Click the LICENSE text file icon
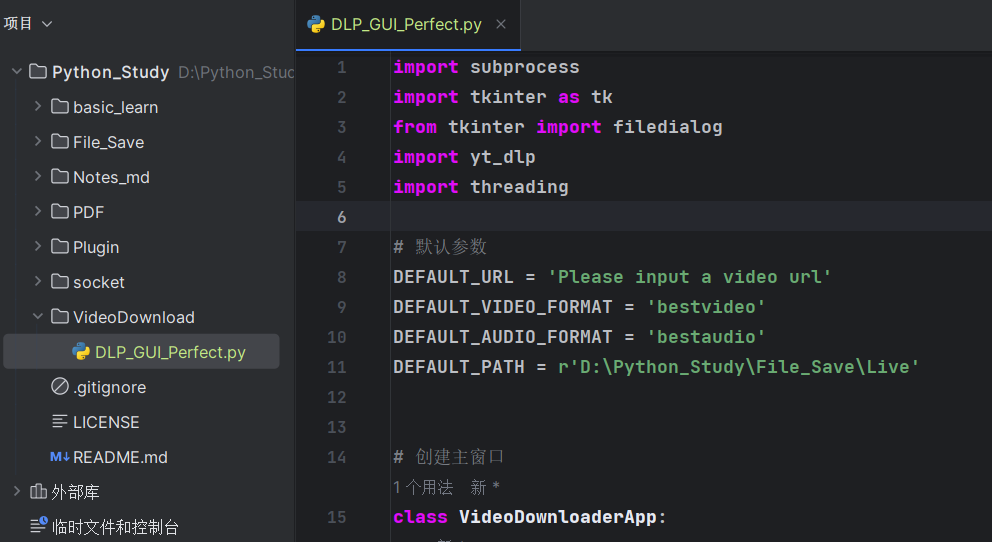Image resolution: width=992 pixels, height=542 pixels. coord(59,421)
